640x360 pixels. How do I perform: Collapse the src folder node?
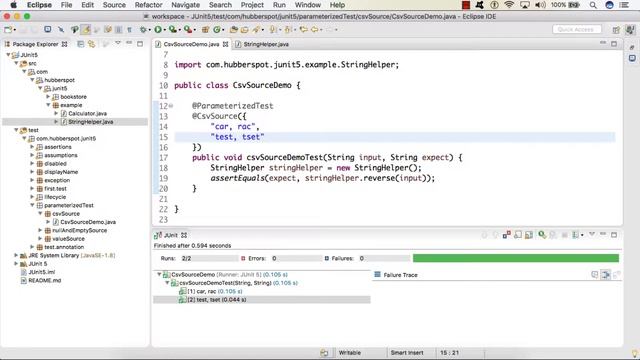coord(16,63)
